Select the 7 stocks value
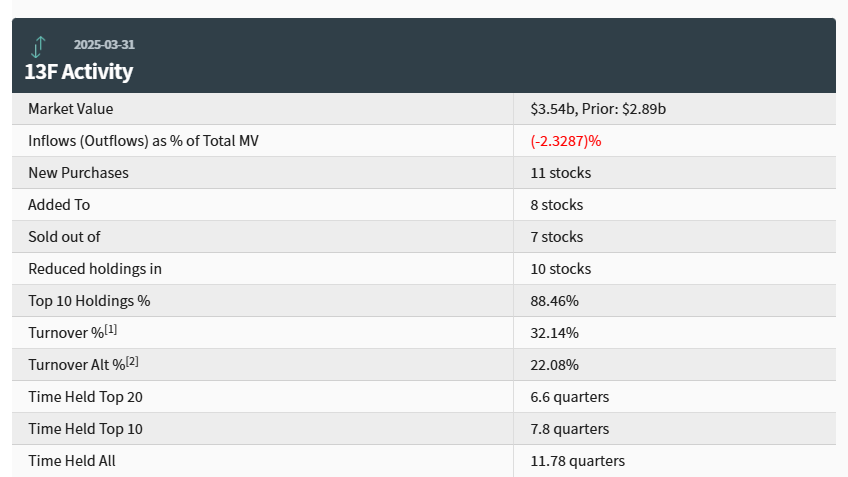The image size is (848, 477). tap(556, 237)
